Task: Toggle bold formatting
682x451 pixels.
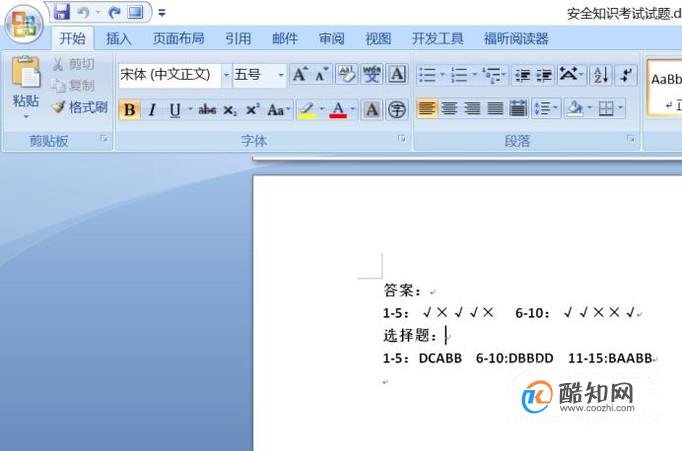Action: (x=130, y=110)
